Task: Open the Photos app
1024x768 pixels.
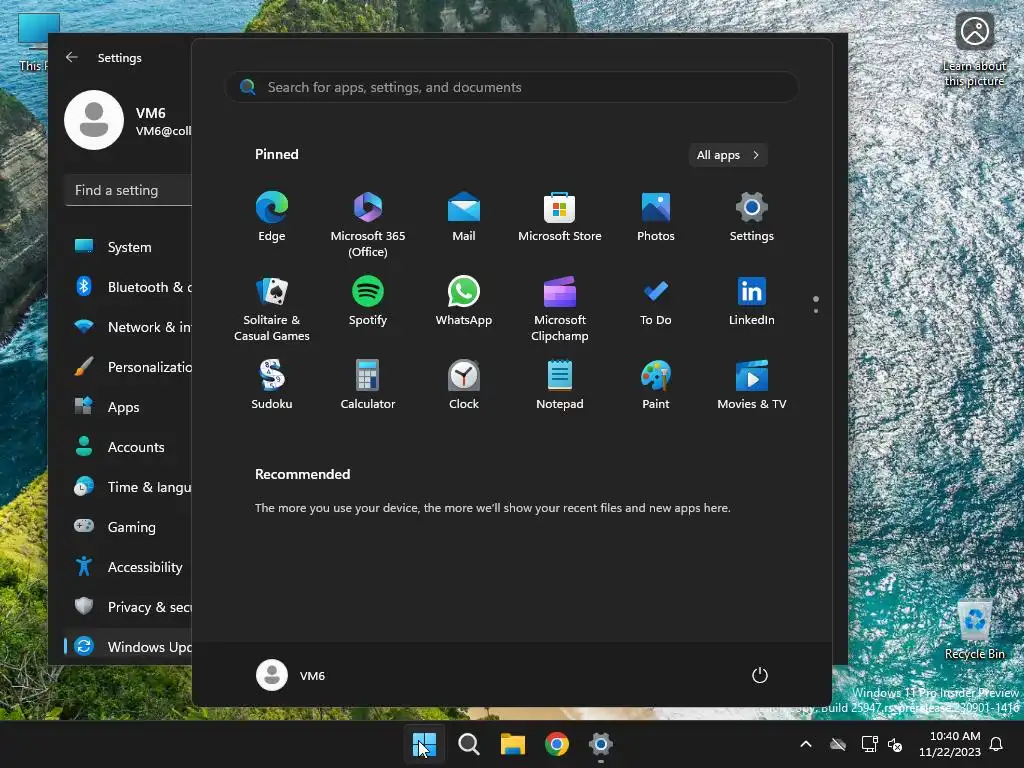Action: point(656,217)
